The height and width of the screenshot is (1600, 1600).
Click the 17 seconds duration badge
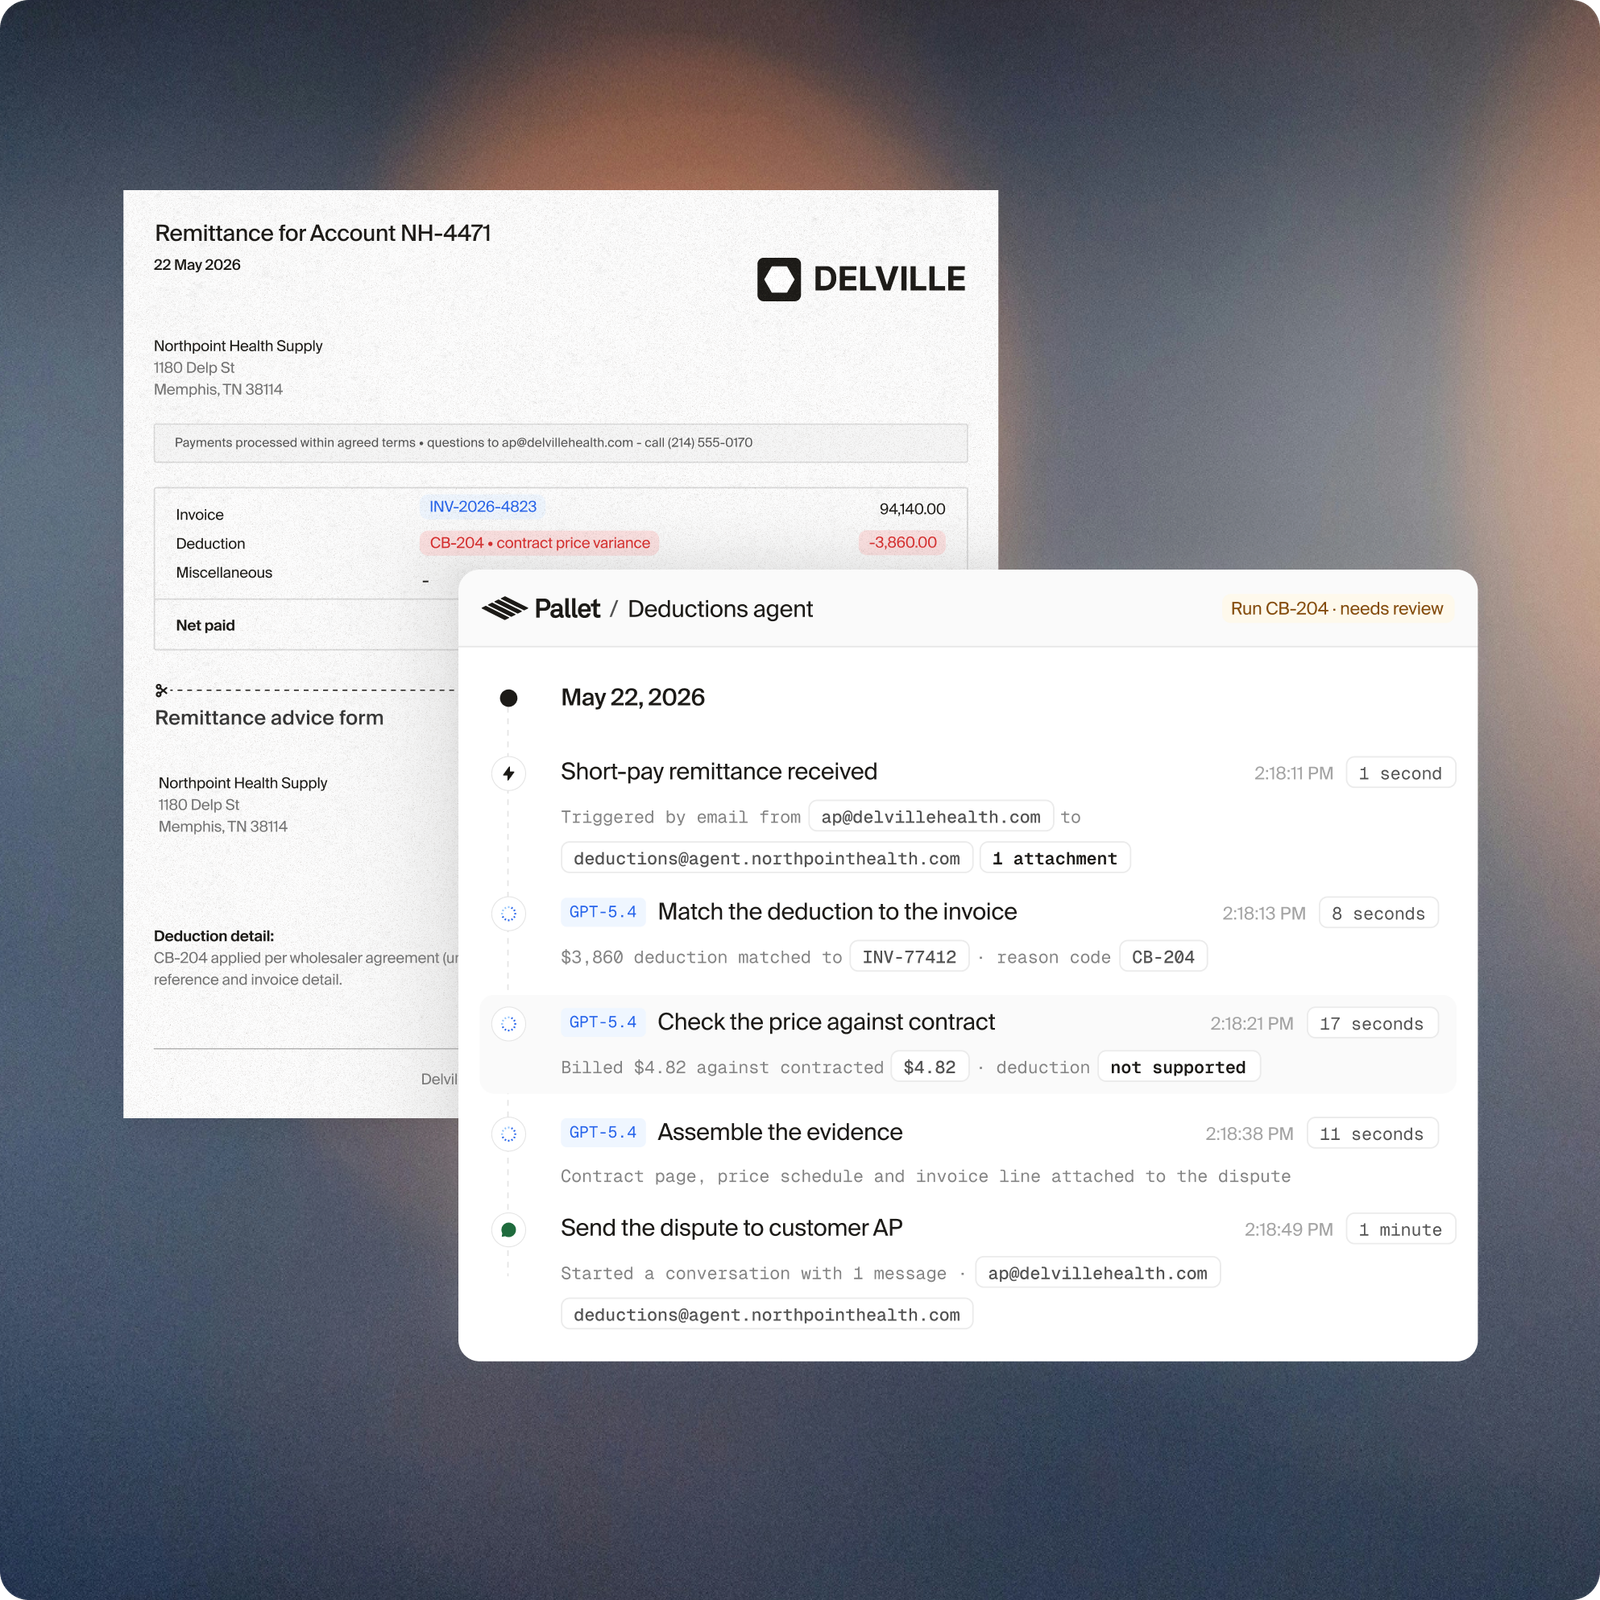(1372, 1023)
